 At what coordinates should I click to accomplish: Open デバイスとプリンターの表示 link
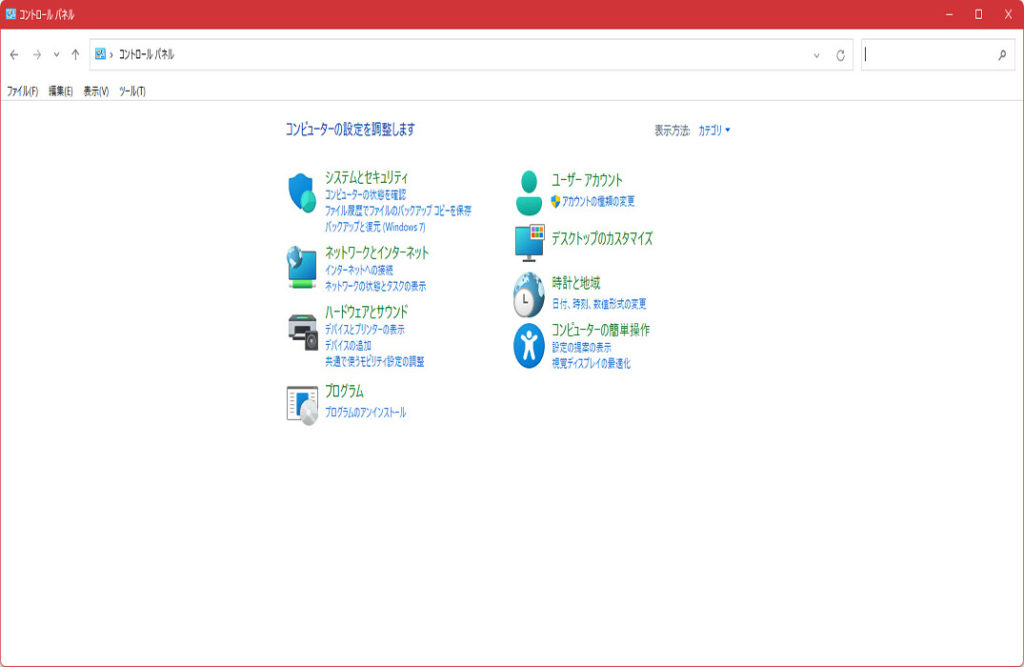click(x=364, y=329)
